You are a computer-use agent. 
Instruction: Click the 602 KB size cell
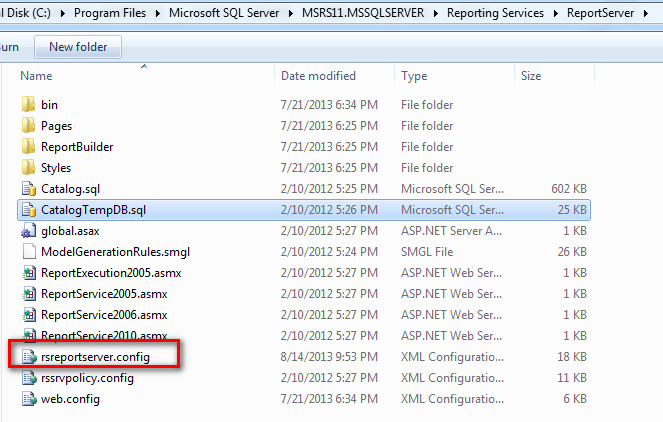(x=569, y=189)
